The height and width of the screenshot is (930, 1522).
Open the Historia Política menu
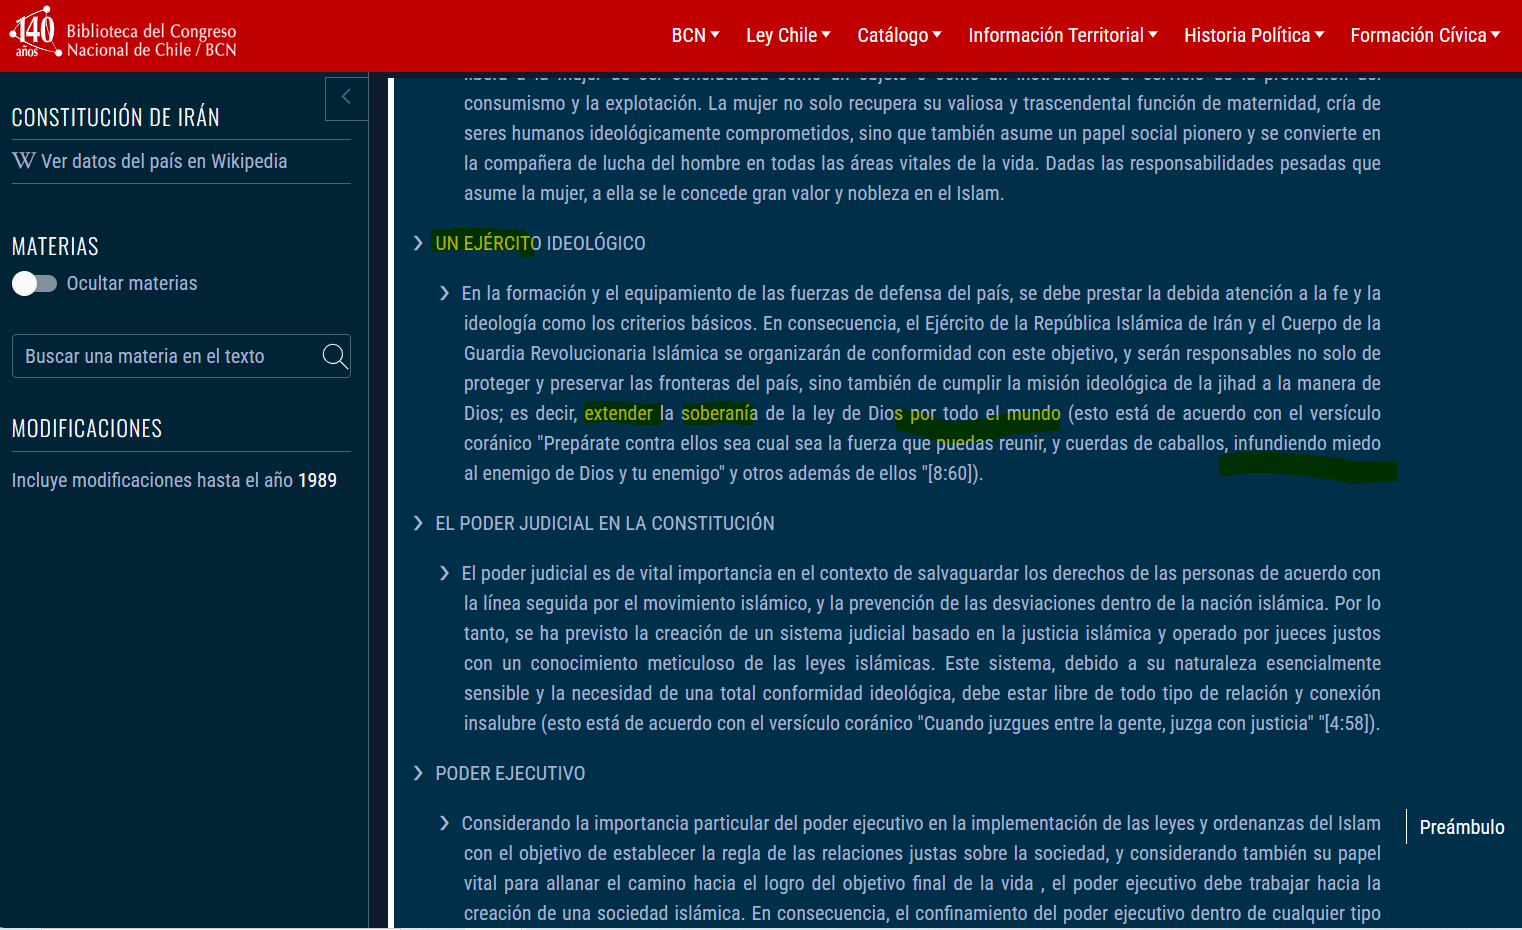1254,35
